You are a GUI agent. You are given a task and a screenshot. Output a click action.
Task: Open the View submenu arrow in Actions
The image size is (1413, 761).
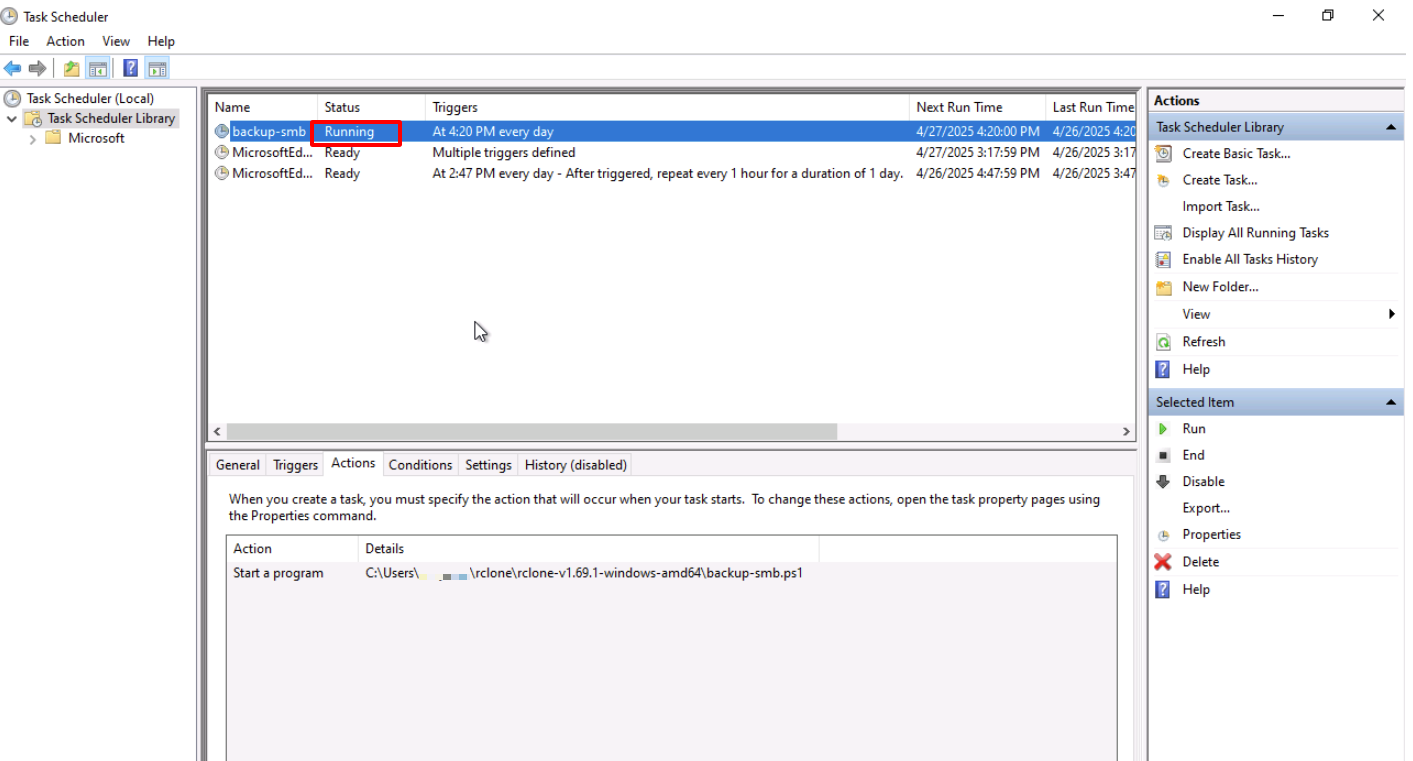pos(1391,314)
